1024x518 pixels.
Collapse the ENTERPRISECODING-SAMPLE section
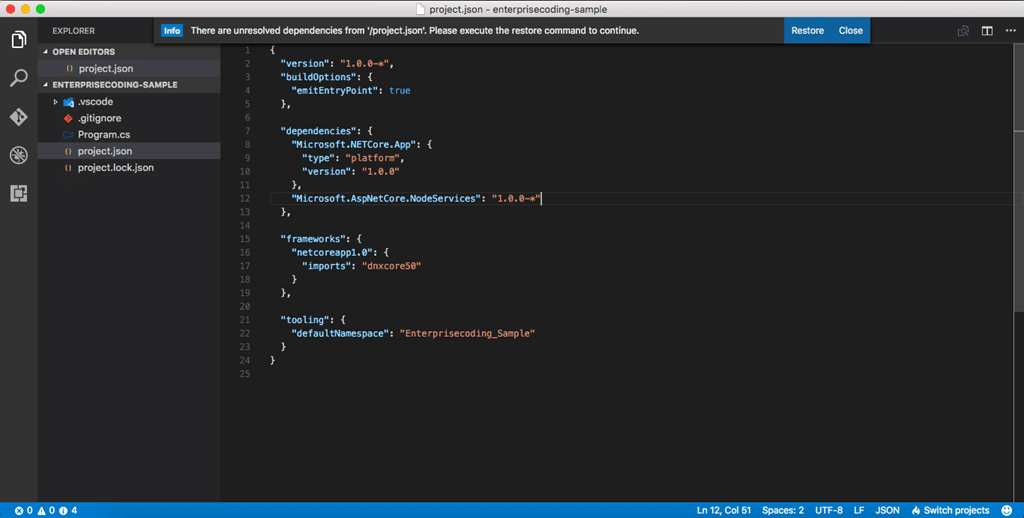(x=46, y=85)
